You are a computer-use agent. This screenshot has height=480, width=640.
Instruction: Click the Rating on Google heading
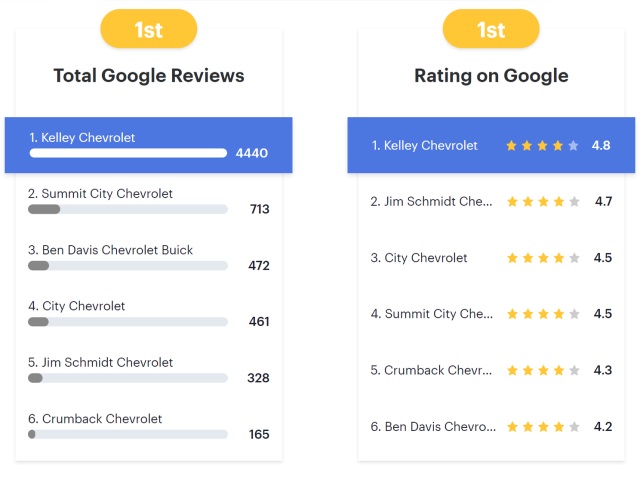(491, 76)
